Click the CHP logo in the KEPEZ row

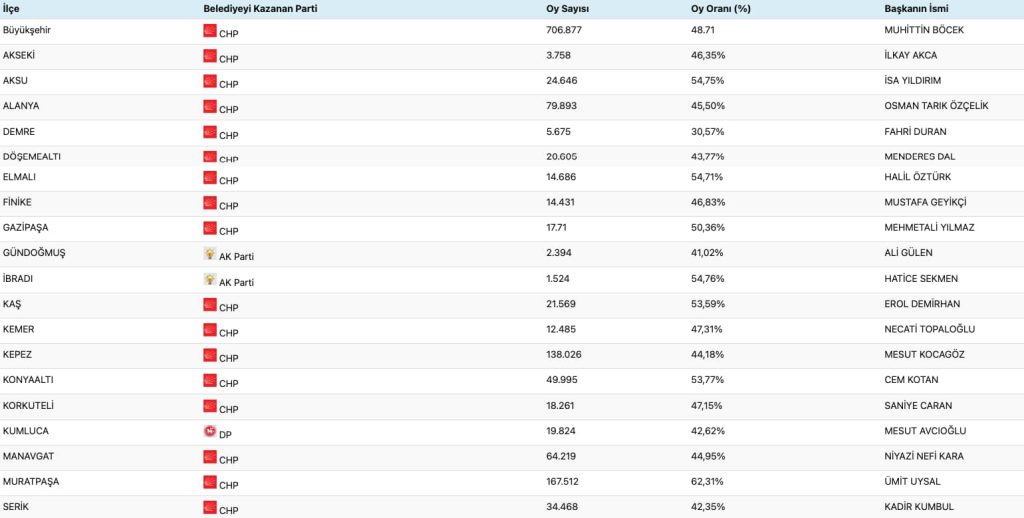pos(210,356)
